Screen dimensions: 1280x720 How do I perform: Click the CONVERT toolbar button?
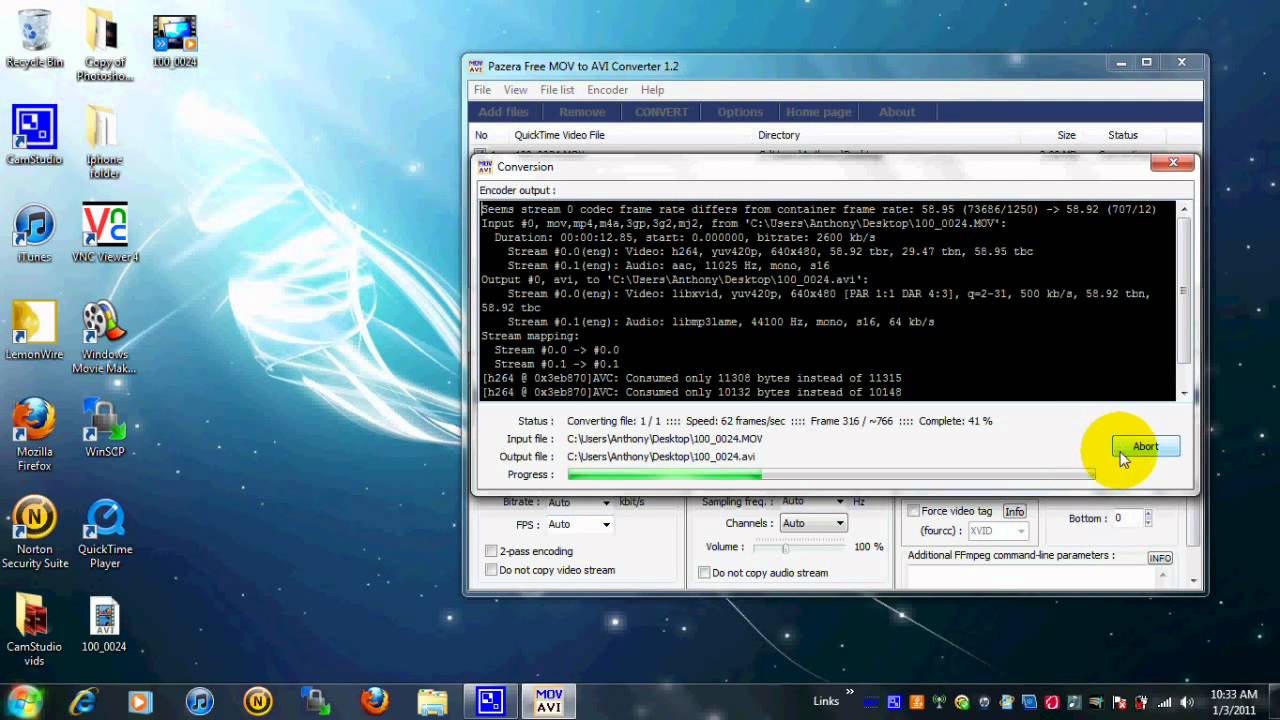pos(661,112)
